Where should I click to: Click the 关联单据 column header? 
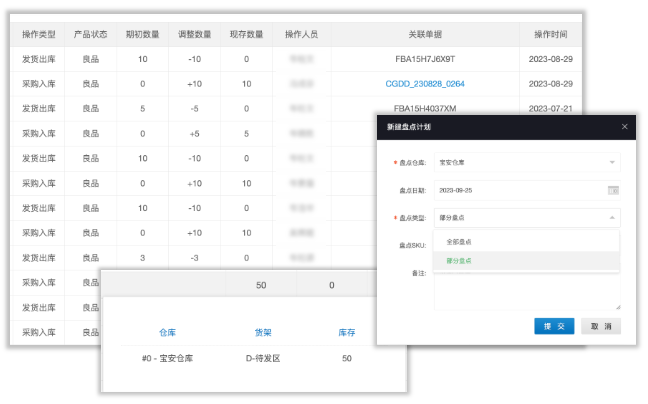tap(425, 34)
